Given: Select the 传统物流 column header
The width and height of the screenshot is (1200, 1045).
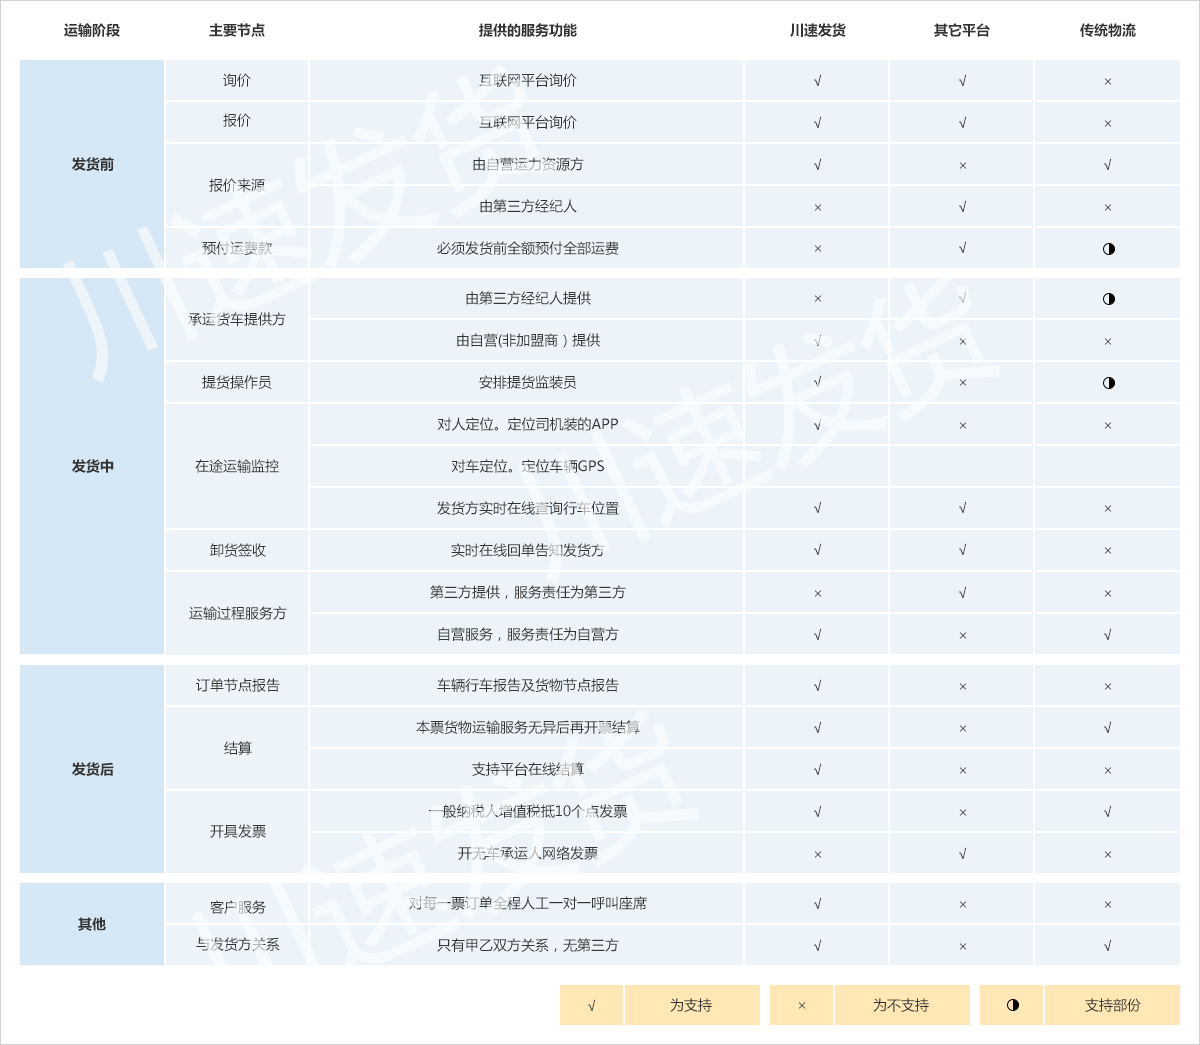Looking at the screenshot, I should (1107, 31).
